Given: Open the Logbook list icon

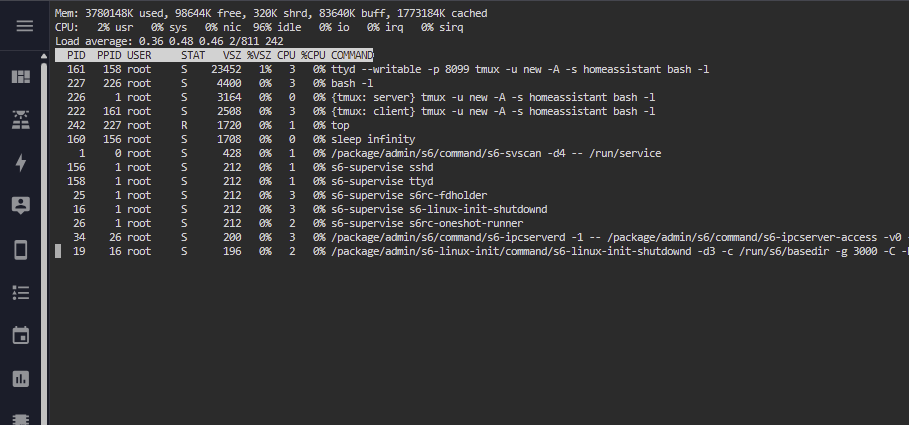Looking at the screenshot, I should tap(20, 292).
